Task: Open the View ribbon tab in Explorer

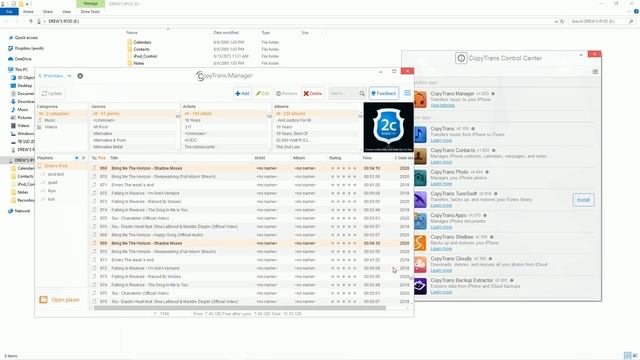Action: (x=66, y=11)
